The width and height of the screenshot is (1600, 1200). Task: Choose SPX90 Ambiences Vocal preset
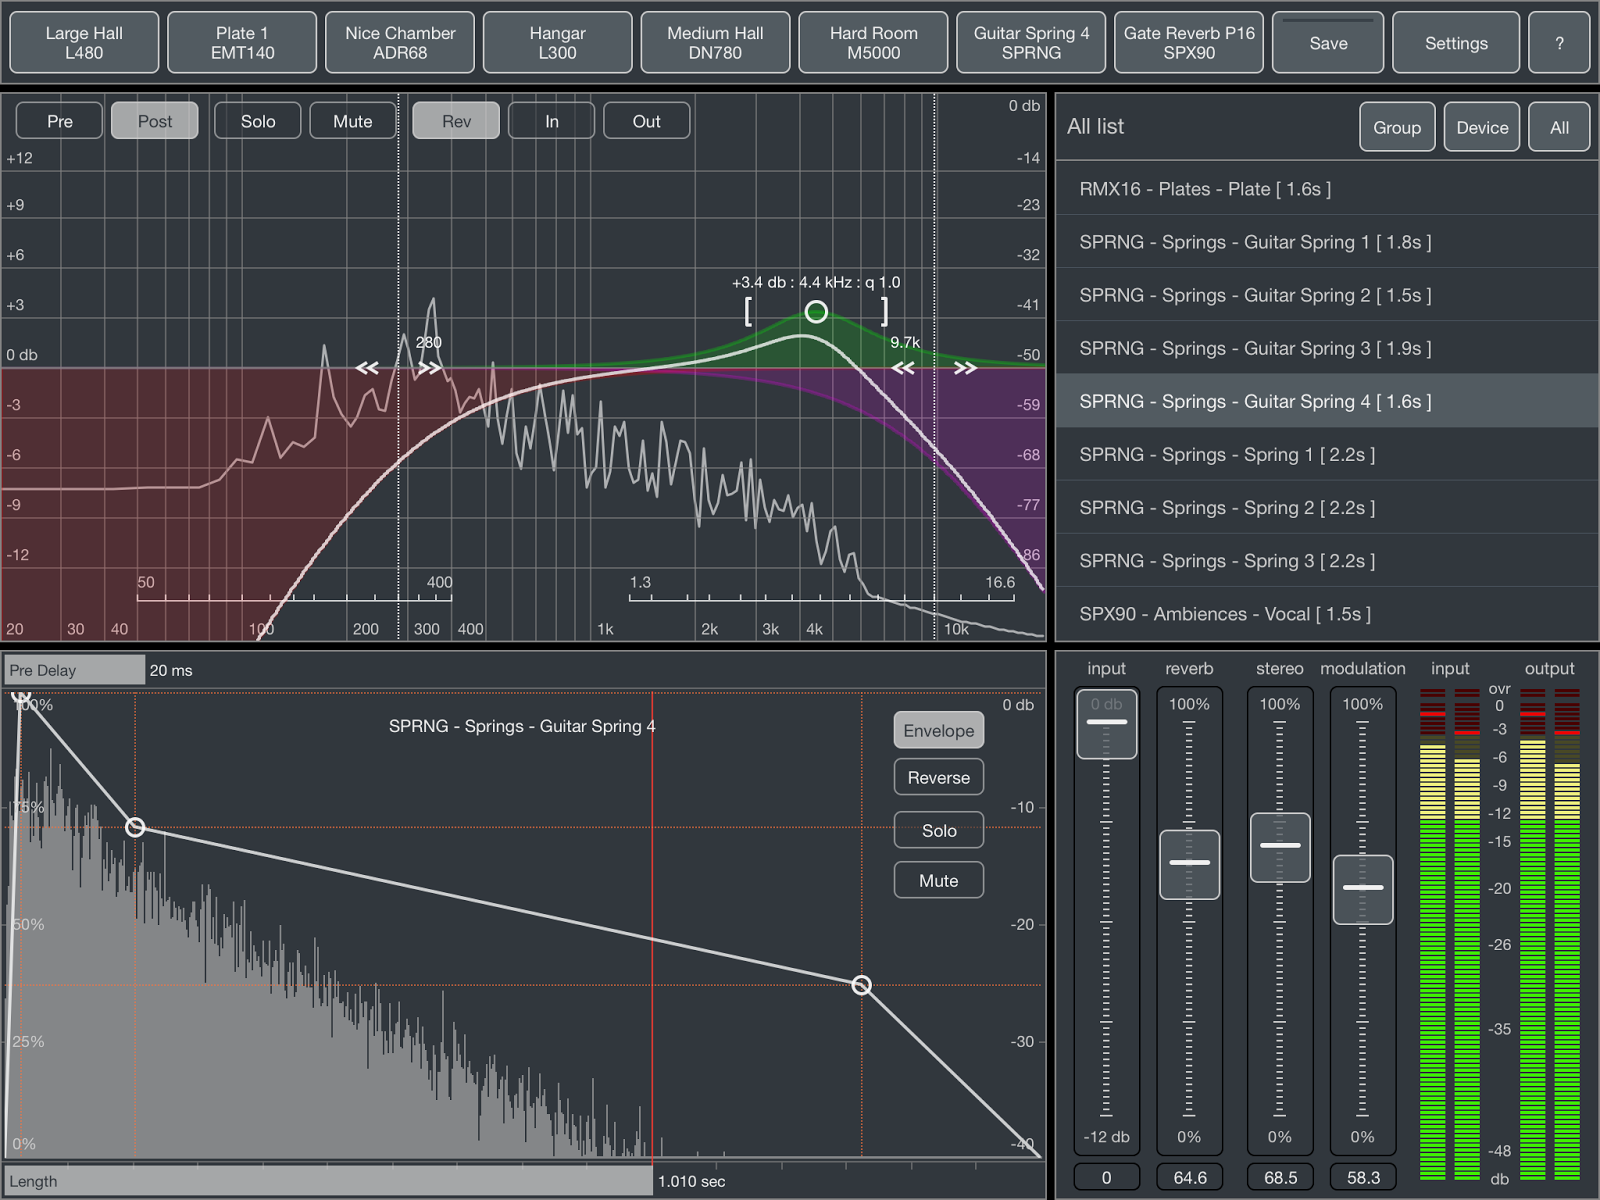[x=1225, y=614]
